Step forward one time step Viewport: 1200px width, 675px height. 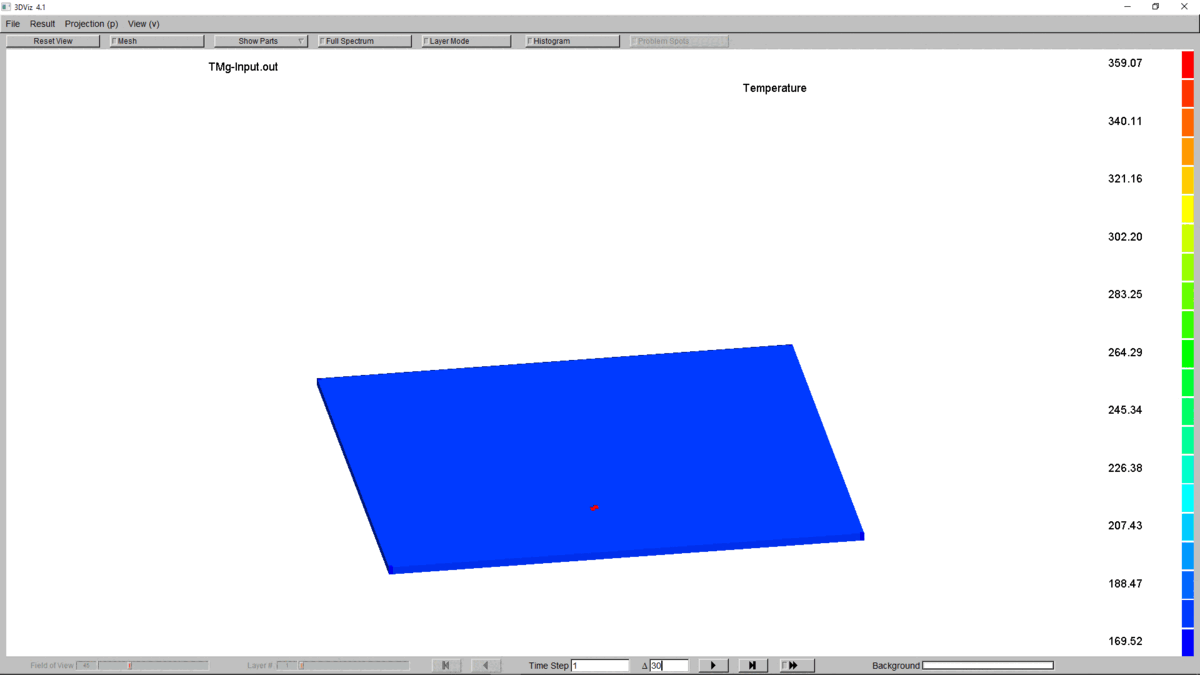point(752,665)
